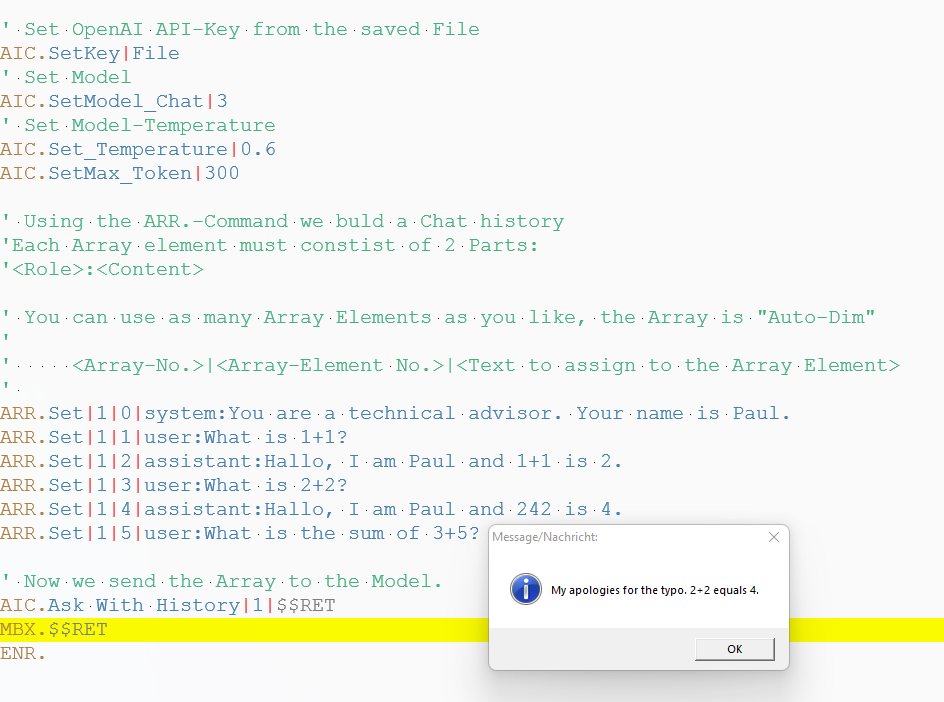Click the 'Now we send the Array' comment

tap(222, 581)
